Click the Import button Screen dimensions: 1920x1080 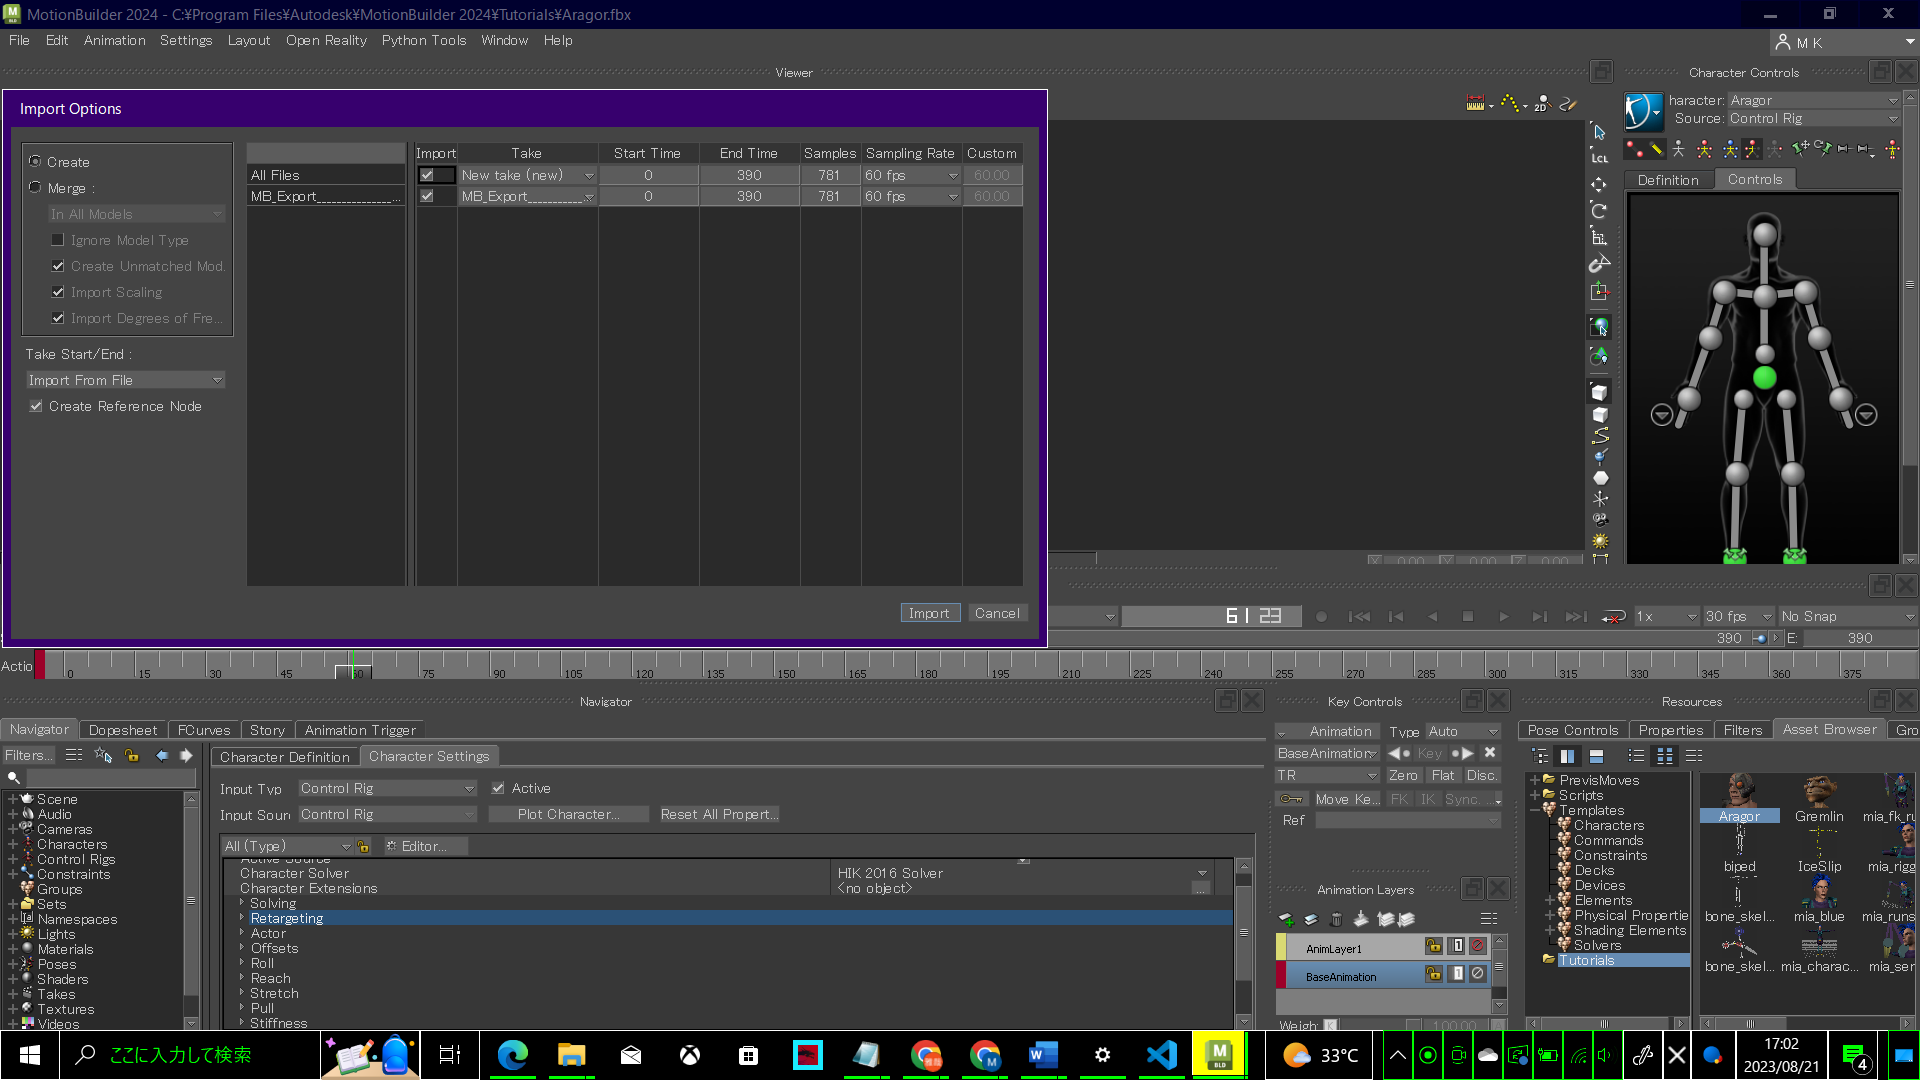pos(929,613)
